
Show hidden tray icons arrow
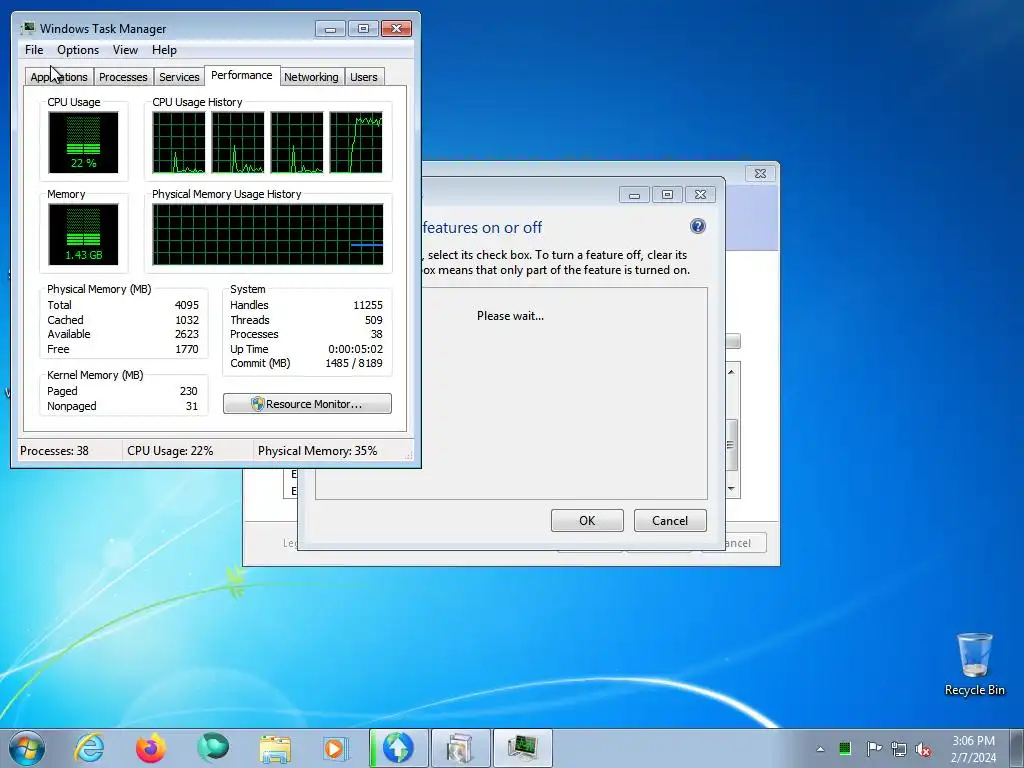pos(820,749)
